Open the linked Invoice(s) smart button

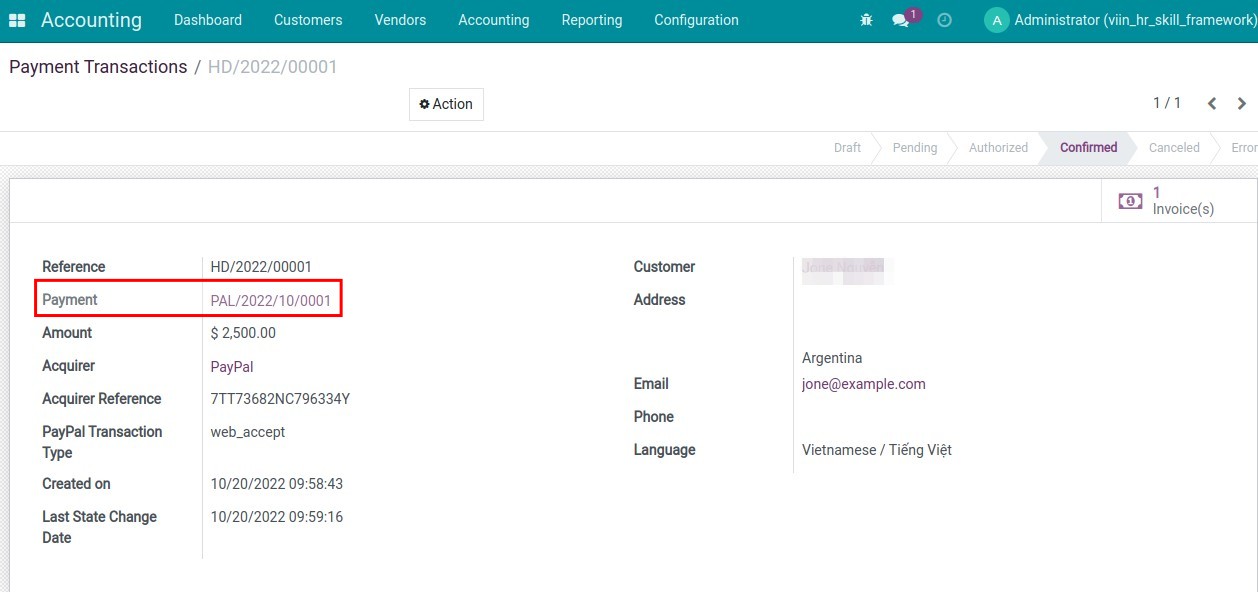click(x=1168, y=199)
